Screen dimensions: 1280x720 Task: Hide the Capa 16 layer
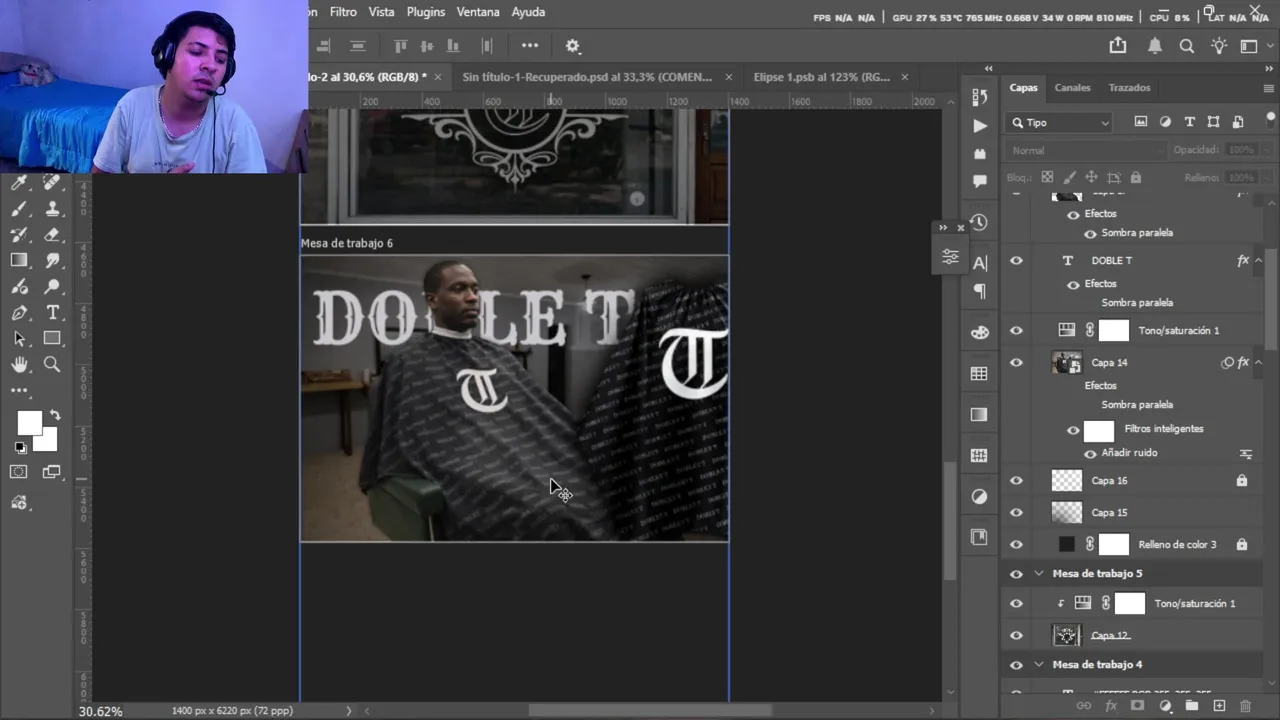tap(1016, 481)
